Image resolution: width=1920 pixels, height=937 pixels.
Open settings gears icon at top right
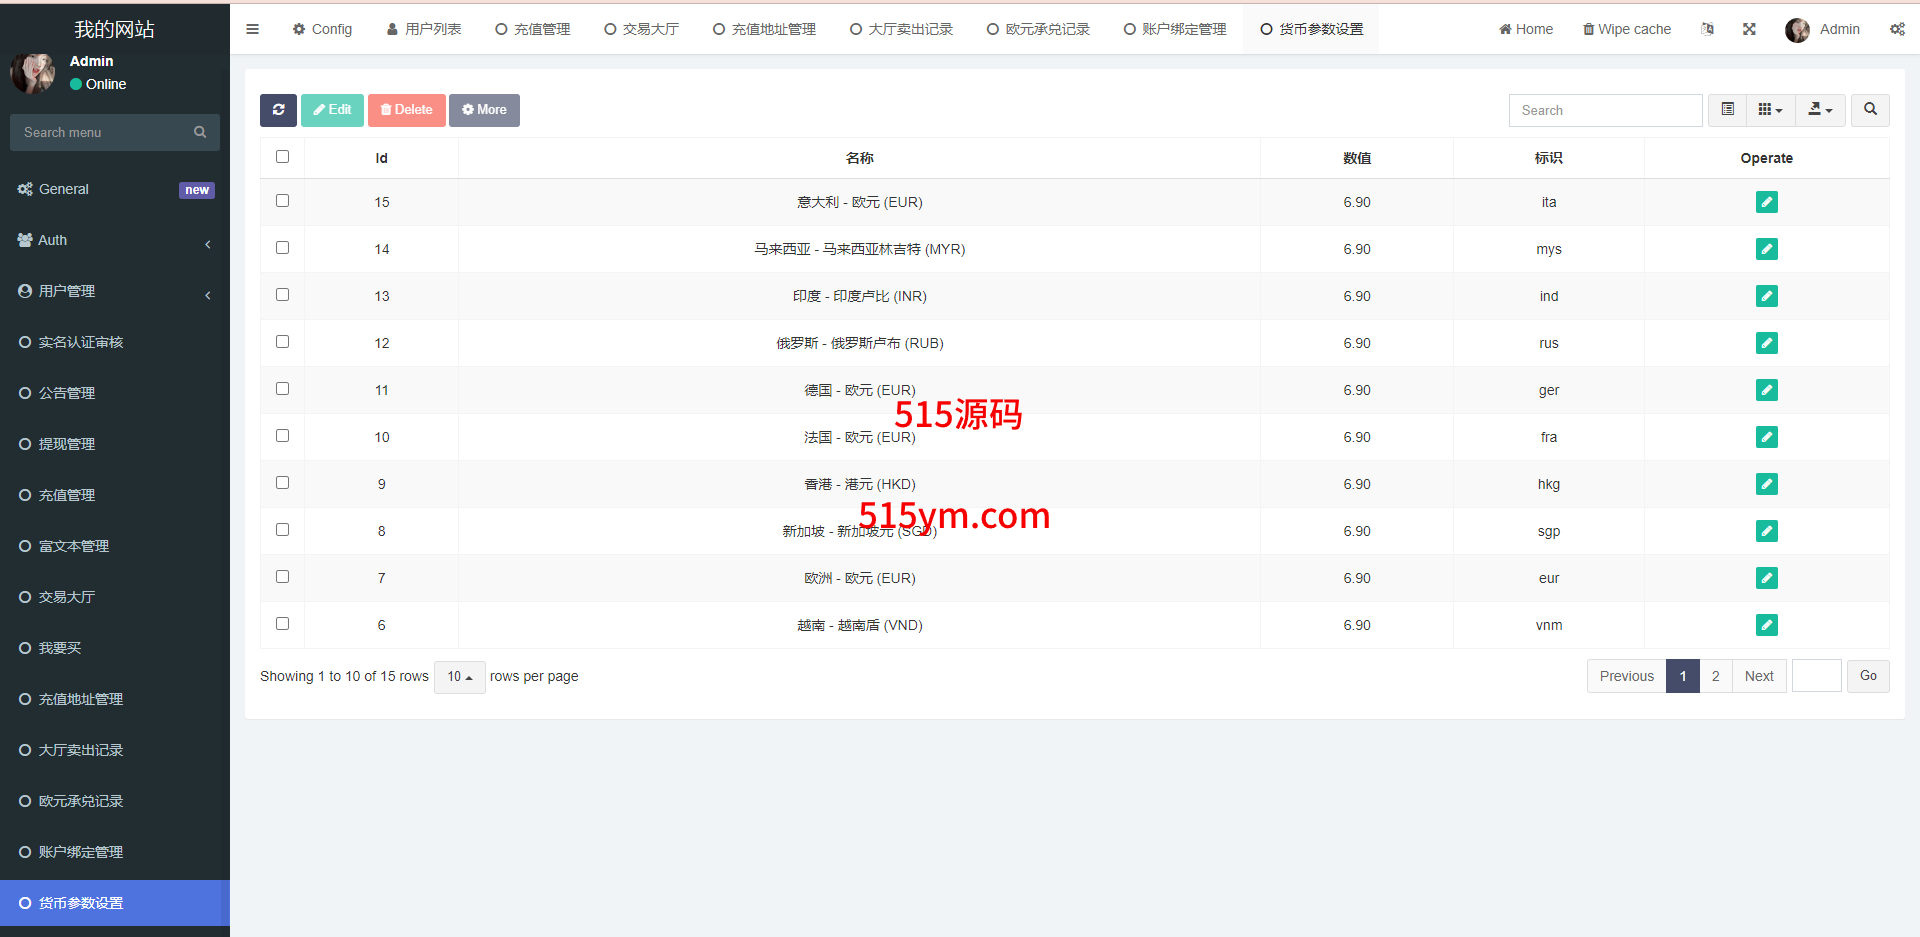1897,30
